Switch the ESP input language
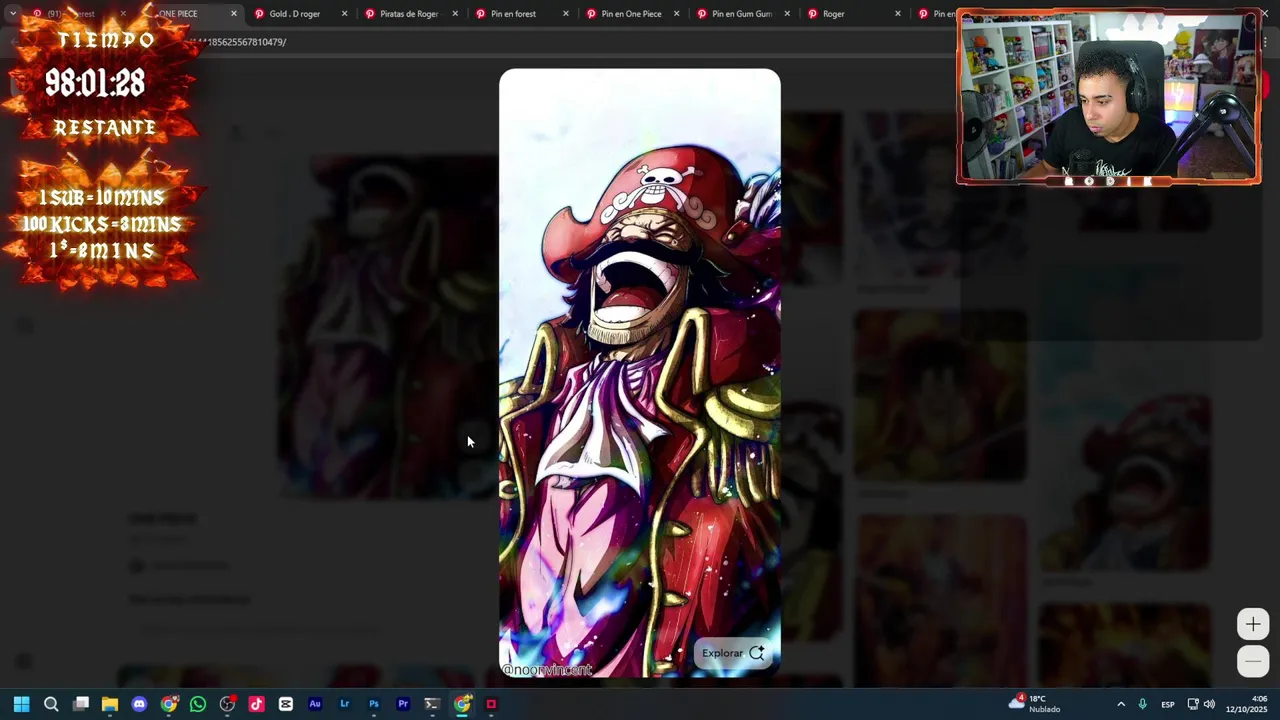This screenshot has width=1280, height=720. point(1168,704)
